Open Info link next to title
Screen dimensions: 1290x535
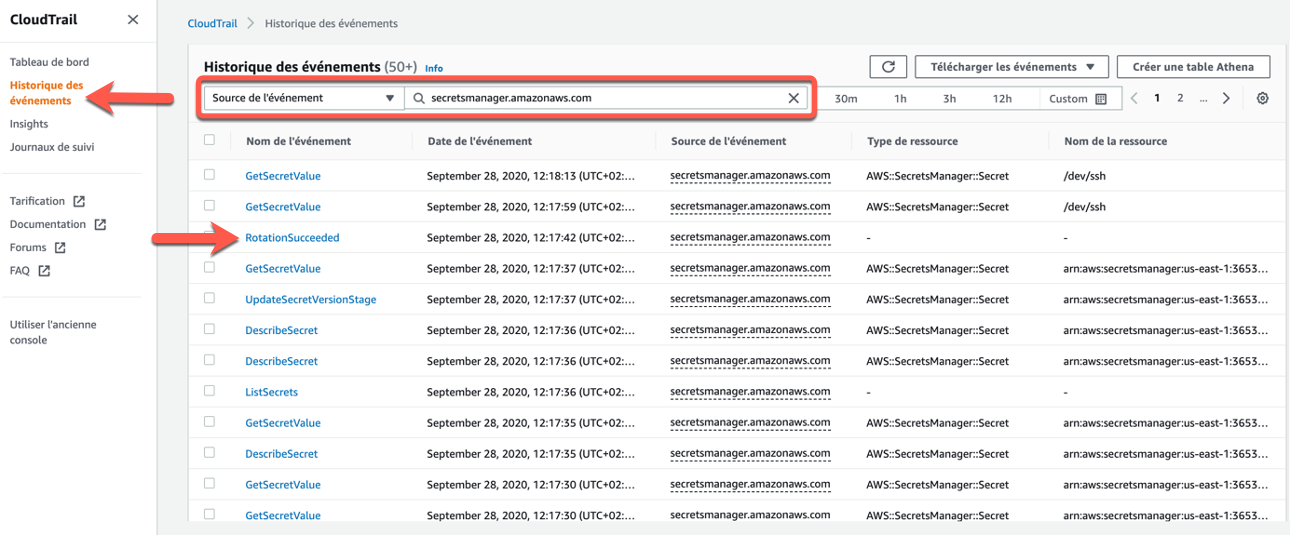coord(434,68)
